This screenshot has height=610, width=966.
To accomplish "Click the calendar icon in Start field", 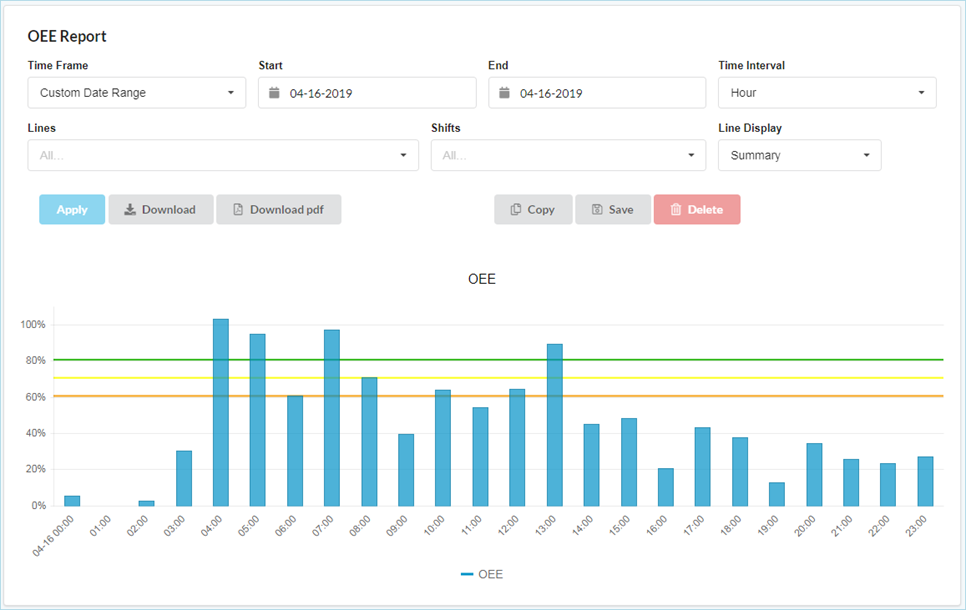I will 274,93.
